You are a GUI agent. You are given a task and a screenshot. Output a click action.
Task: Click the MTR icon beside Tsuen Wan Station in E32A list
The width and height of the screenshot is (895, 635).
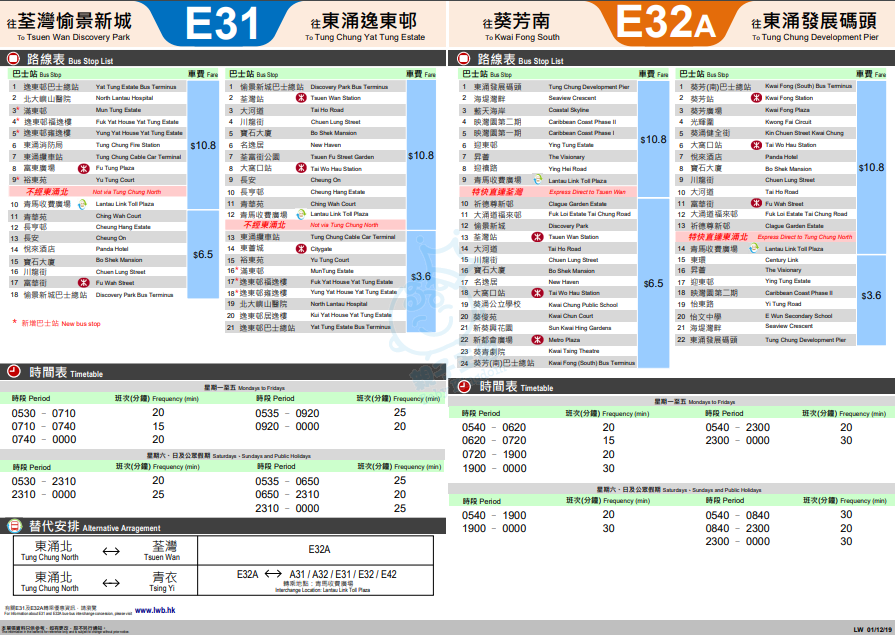click(x=537, y=237)
